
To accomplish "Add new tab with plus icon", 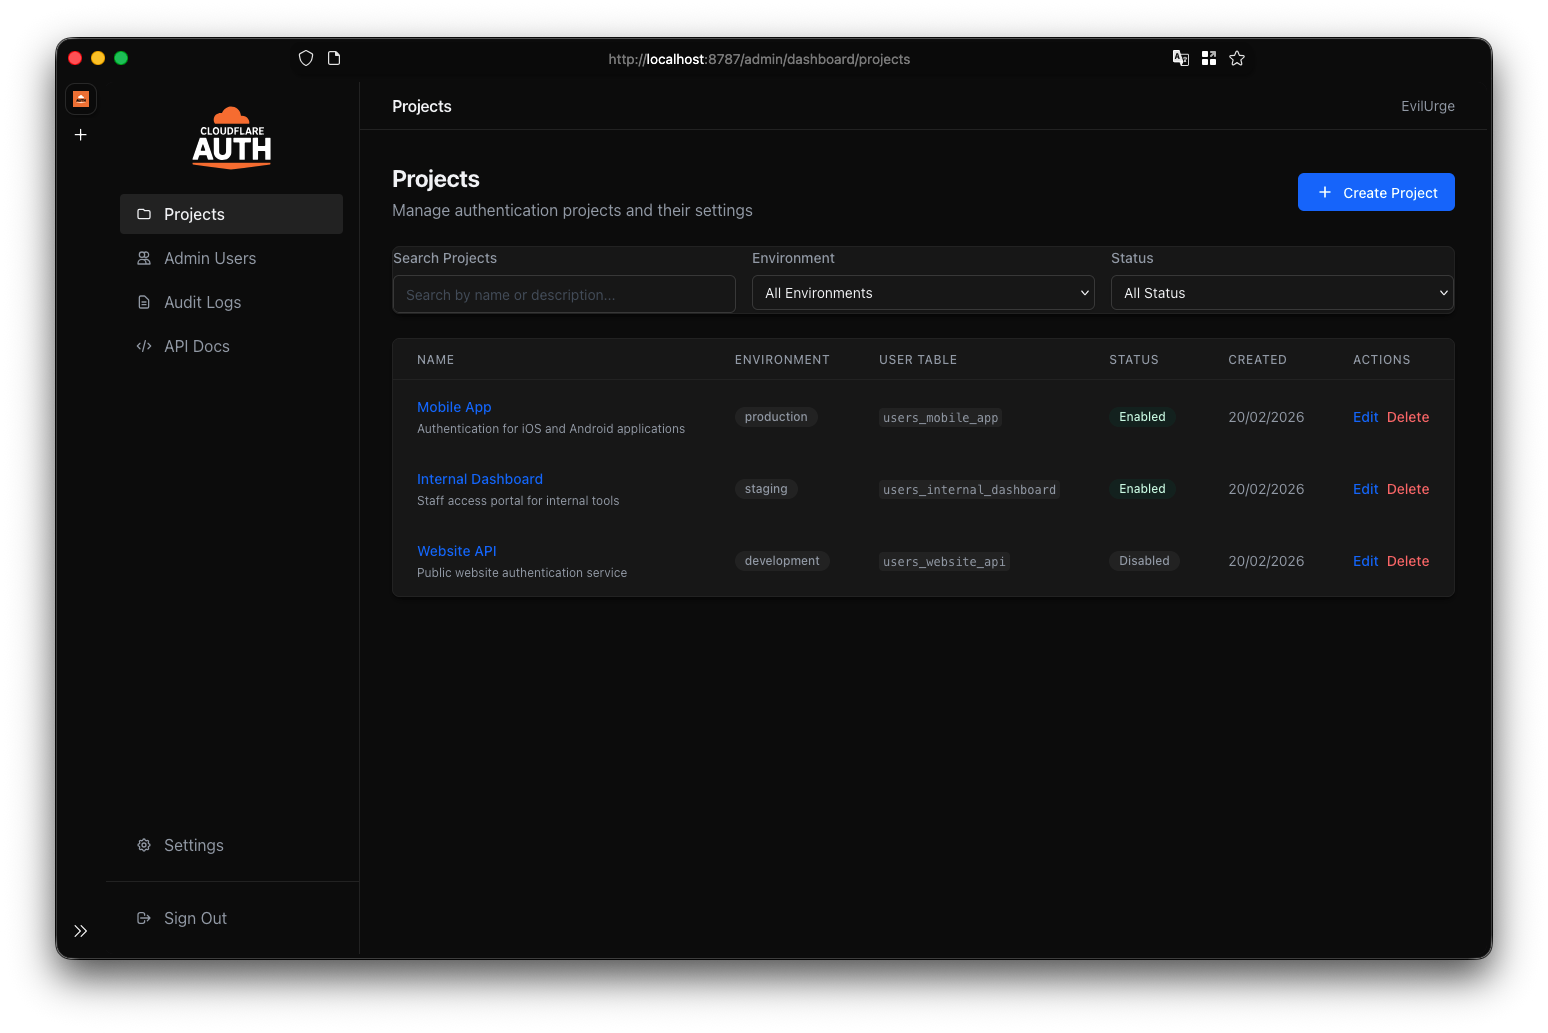I will click(81, 135).
